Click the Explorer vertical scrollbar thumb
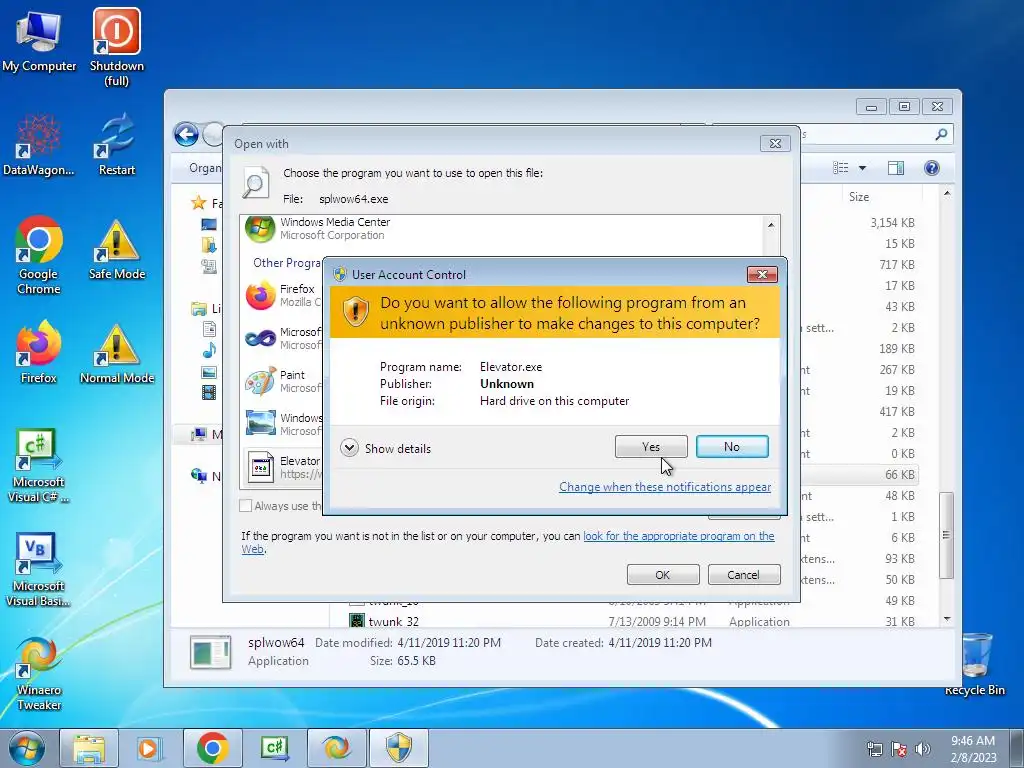The width and height of the screenshot is (1024, 768). [x=946, y=535]
